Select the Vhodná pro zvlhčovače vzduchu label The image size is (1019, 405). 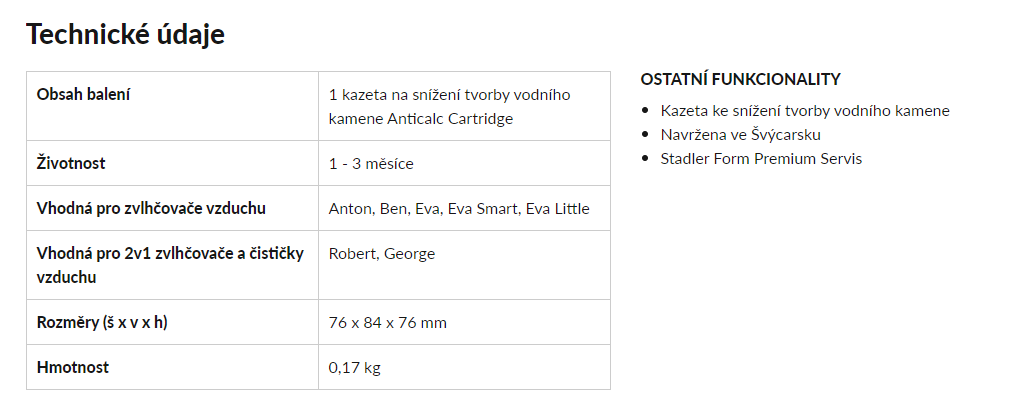coord(151,209)
